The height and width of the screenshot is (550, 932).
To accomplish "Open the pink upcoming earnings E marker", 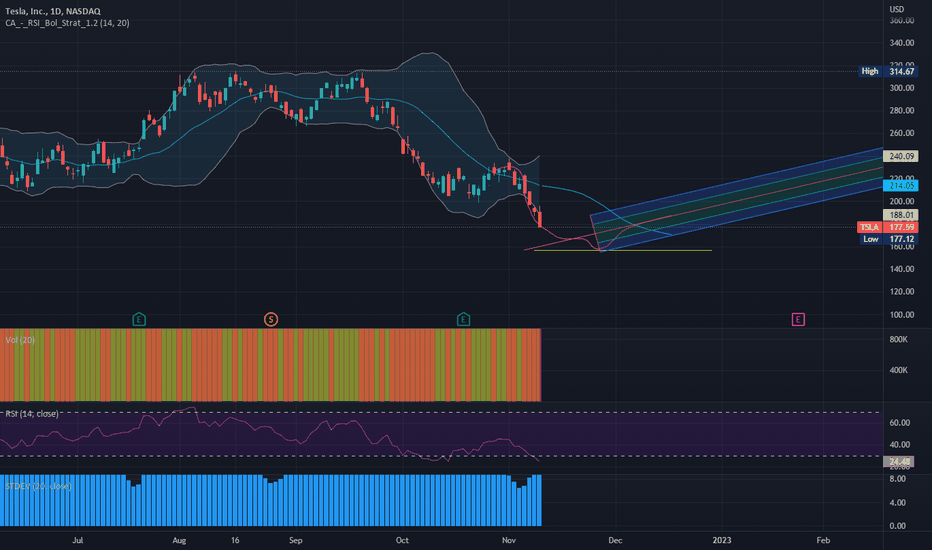I will point(798,320).
